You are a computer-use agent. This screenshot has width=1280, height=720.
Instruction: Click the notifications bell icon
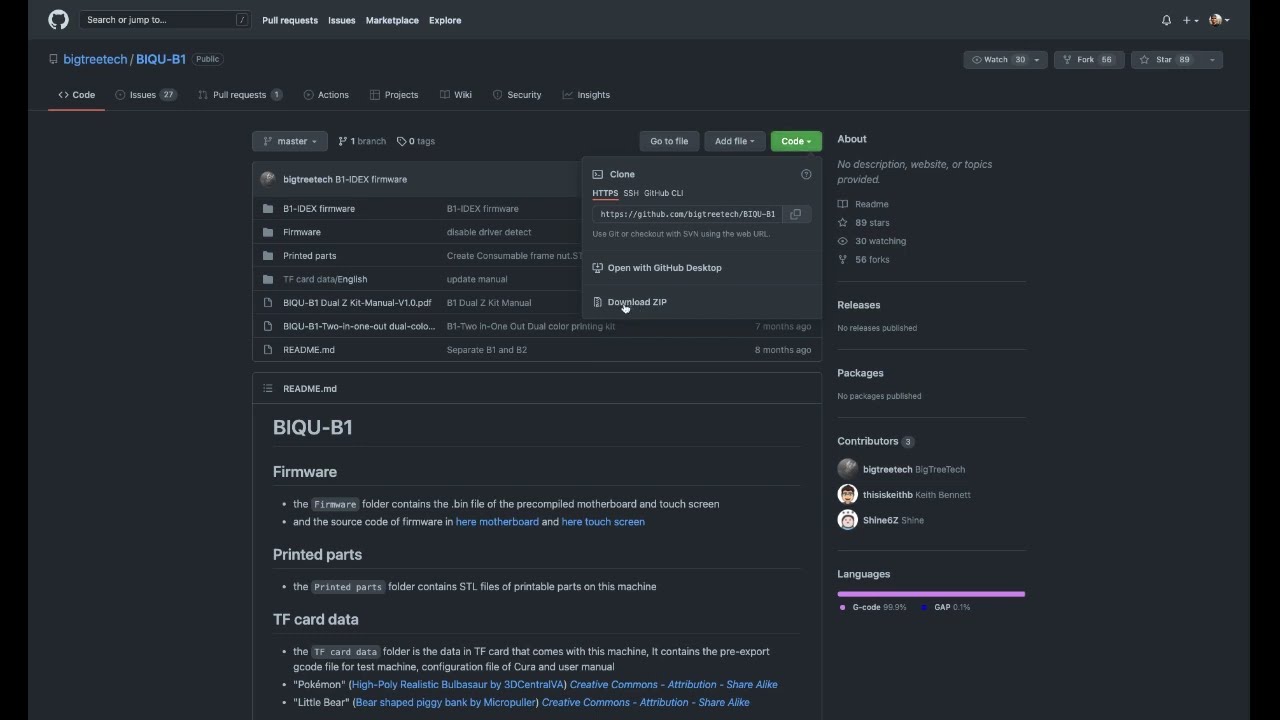(x=1166, y=20)
